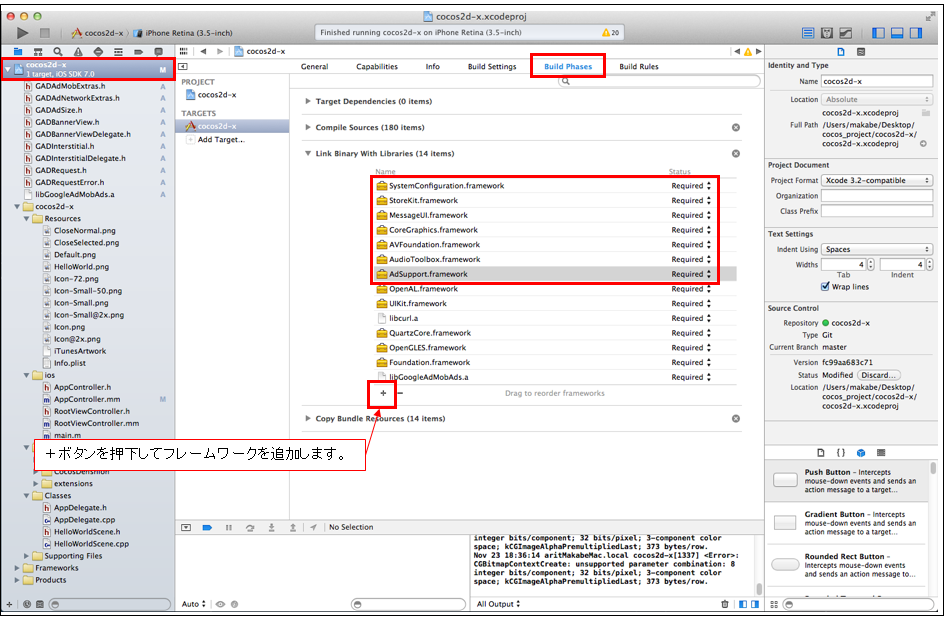This screenshot has height=618, width=945.
Task: Switch to Standard editor
Action: click(808, 33)
